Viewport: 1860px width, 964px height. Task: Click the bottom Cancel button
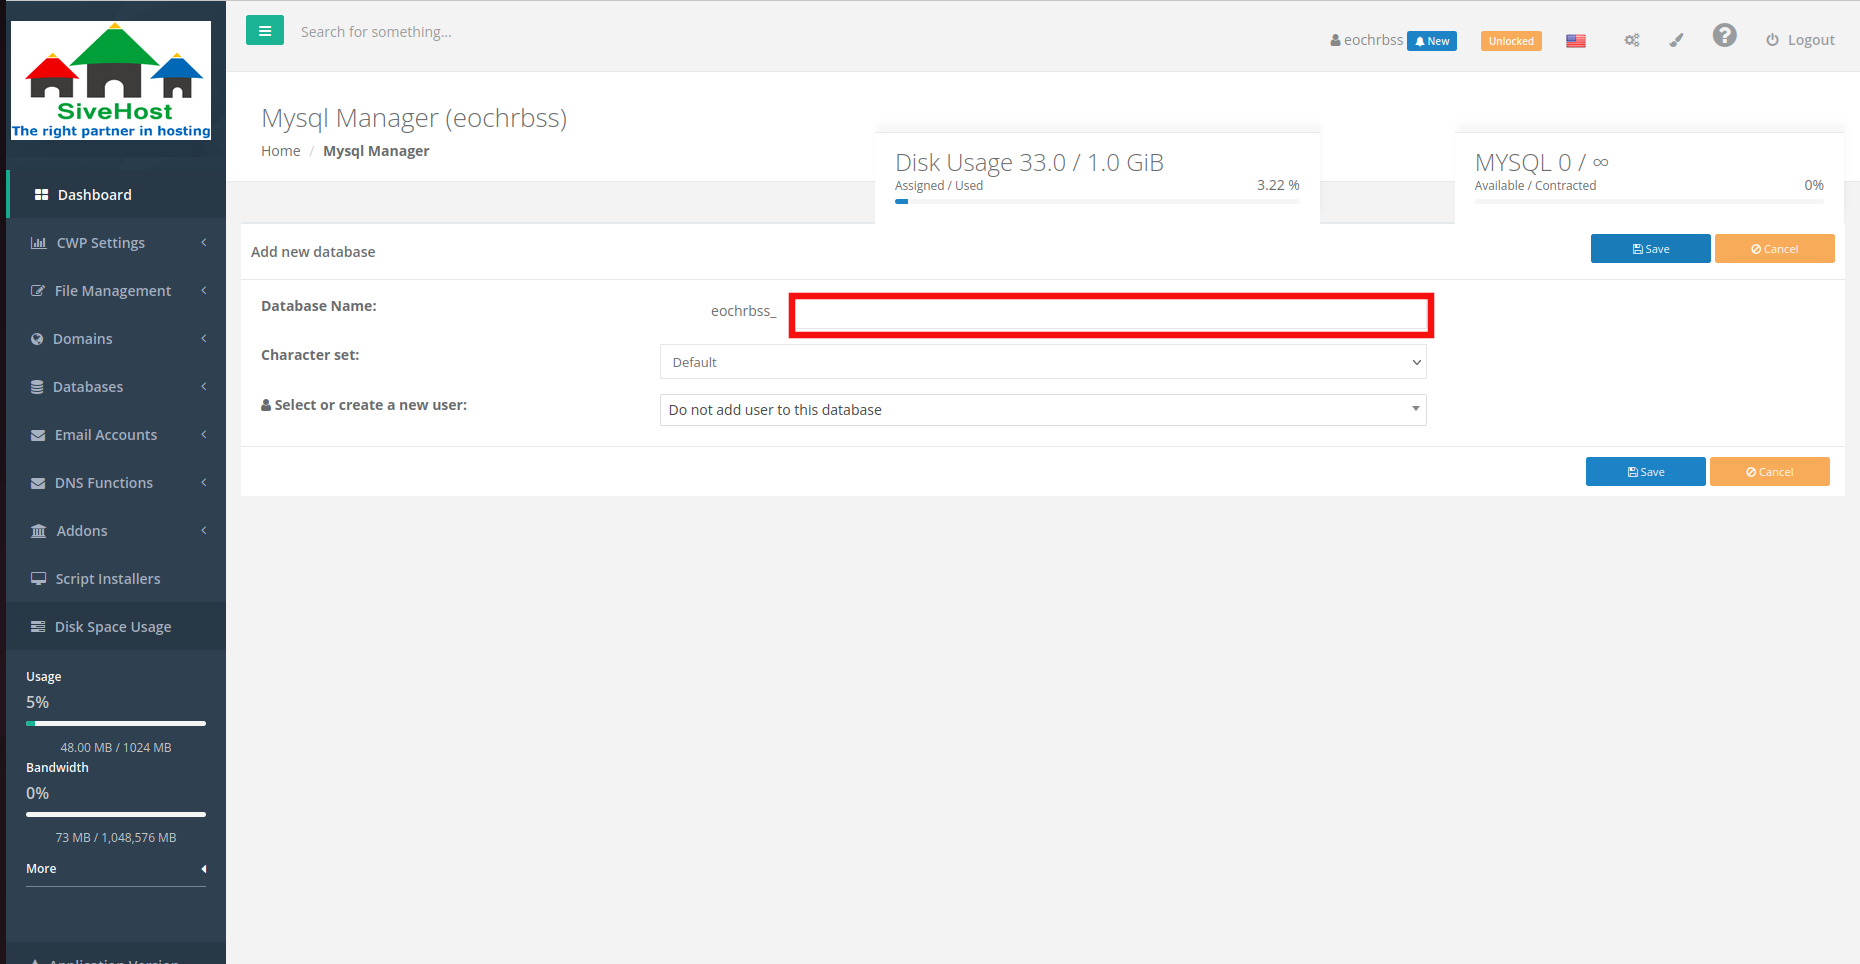coord(1769,472)
